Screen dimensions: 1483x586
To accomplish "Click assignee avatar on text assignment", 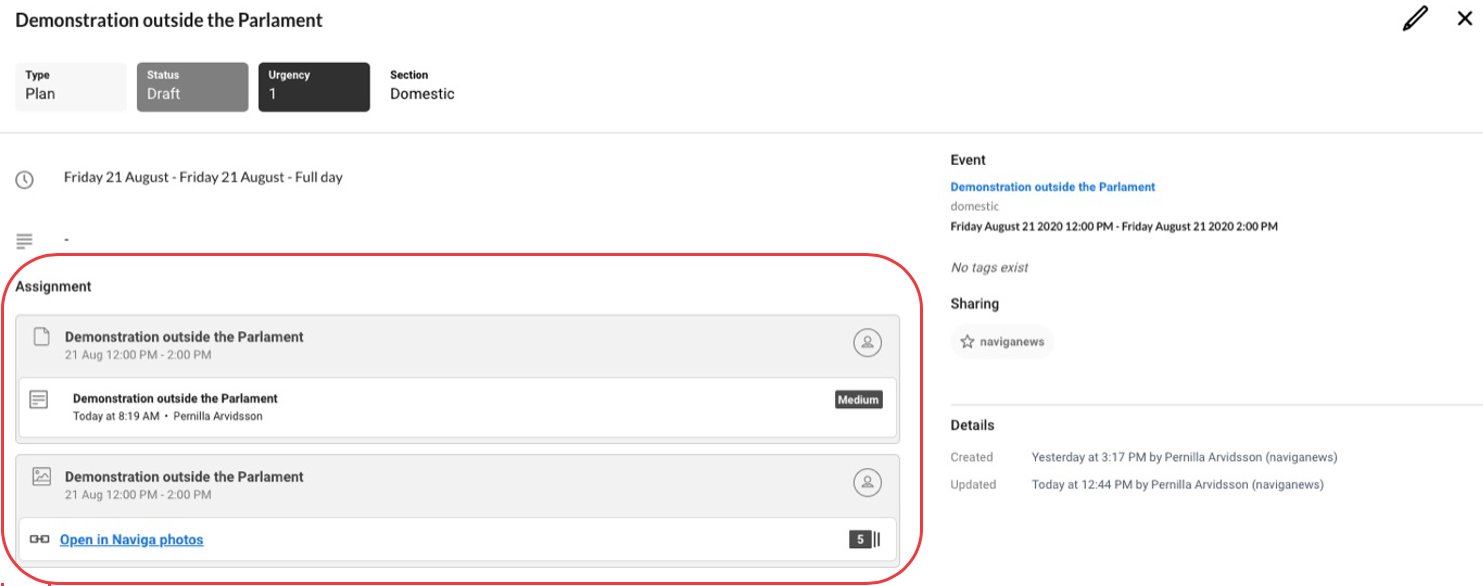I will (x=867, y=343).
